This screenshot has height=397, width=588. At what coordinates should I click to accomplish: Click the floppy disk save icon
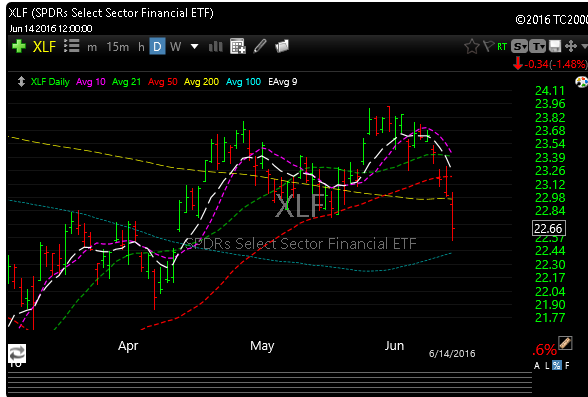(555, 46)
